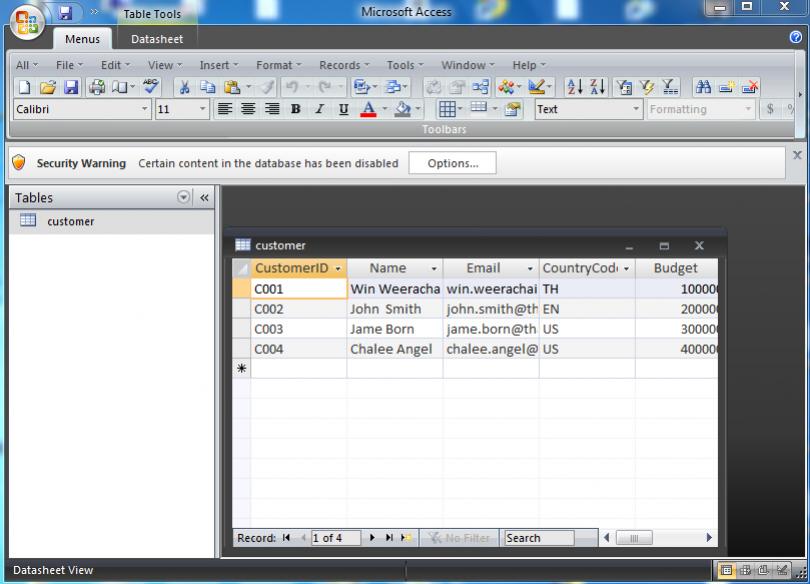Toggle bold formatting
Screen dimensions: 810x584
295,109
